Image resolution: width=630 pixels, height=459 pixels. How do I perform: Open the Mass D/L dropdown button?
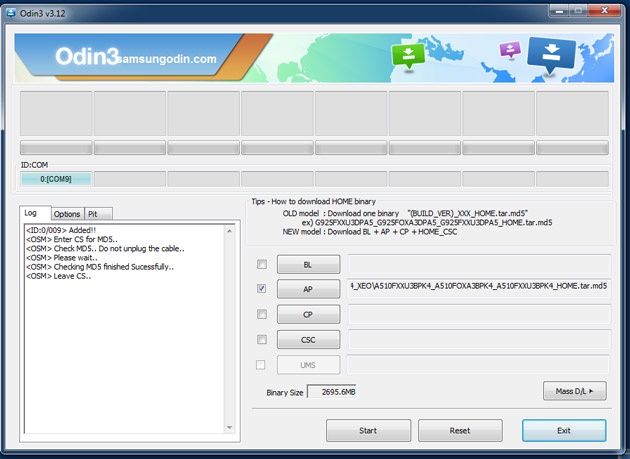[575, 391]
